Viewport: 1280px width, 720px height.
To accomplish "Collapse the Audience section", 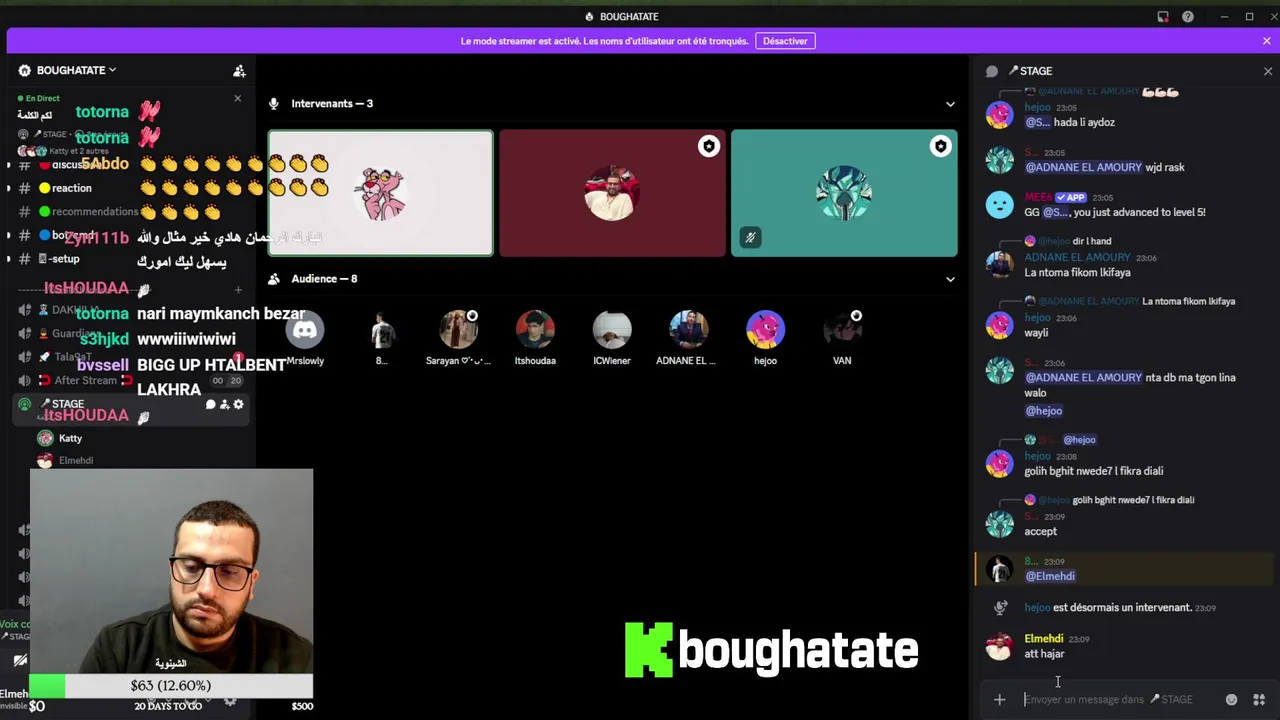I will pos(950,279).
